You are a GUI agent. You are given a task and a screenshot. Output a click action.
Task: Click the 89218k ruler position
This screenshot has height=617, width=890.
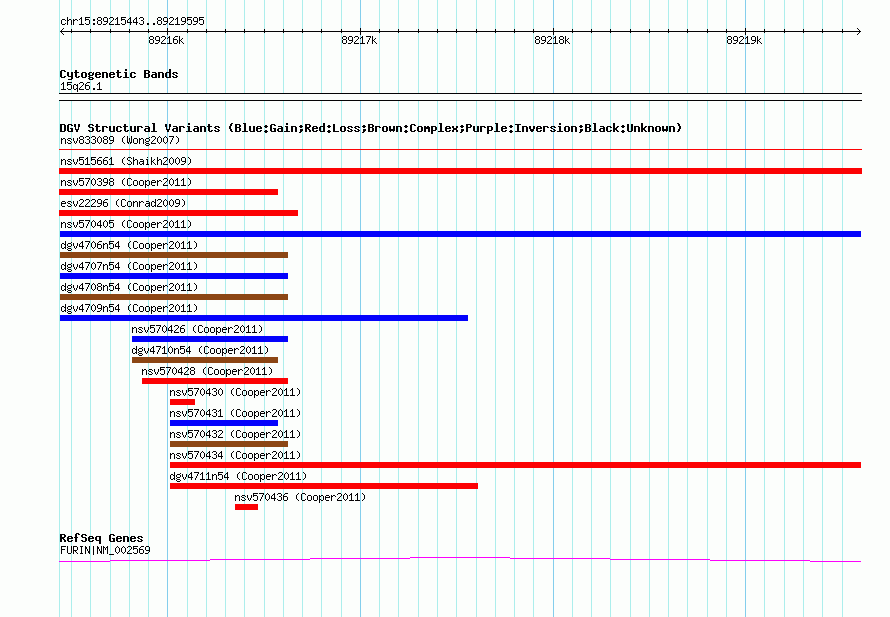coord(552,40)
